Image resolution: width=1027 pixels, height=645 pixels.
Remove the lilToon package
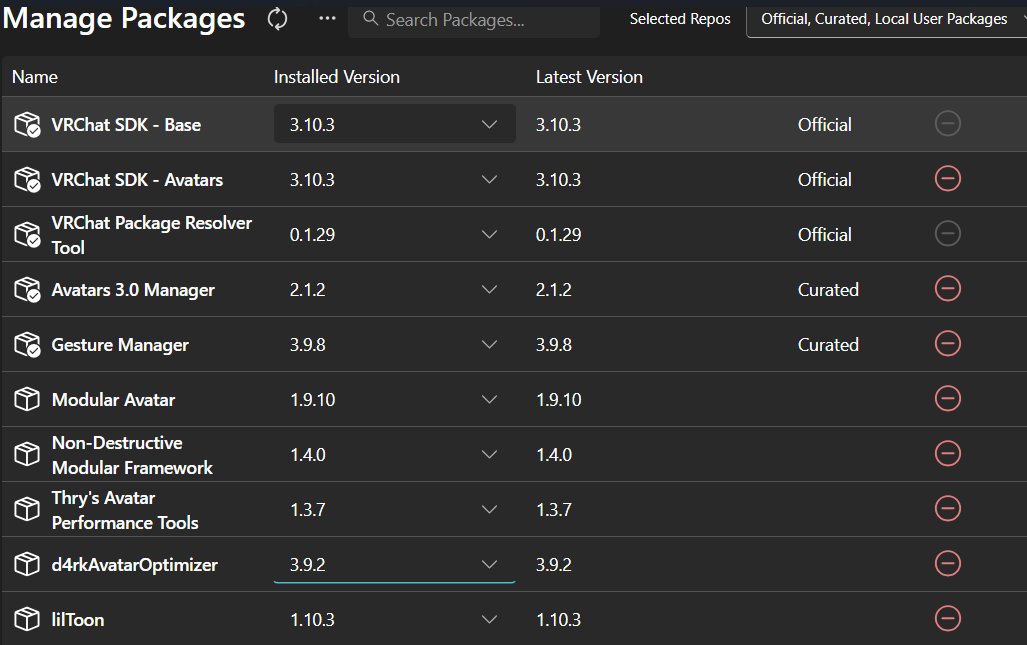[x=947, y=618]
